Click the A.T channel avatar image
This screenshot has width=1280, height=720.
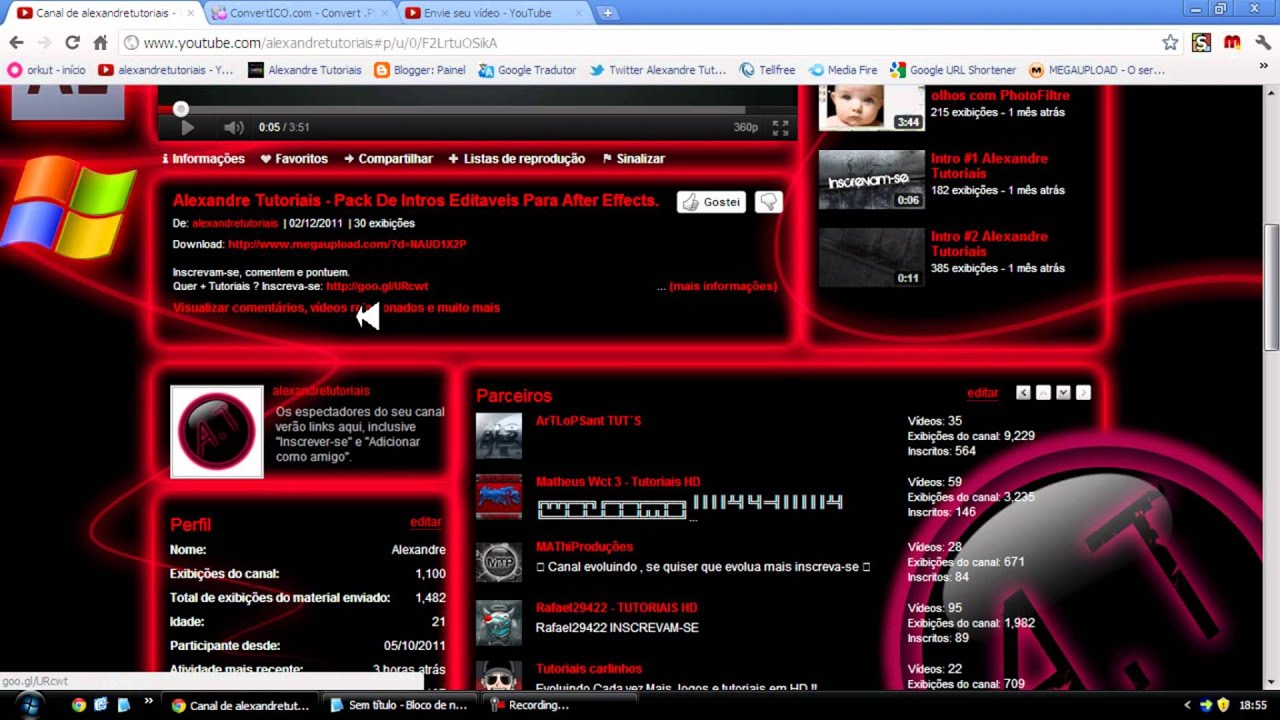coord(217,432)
